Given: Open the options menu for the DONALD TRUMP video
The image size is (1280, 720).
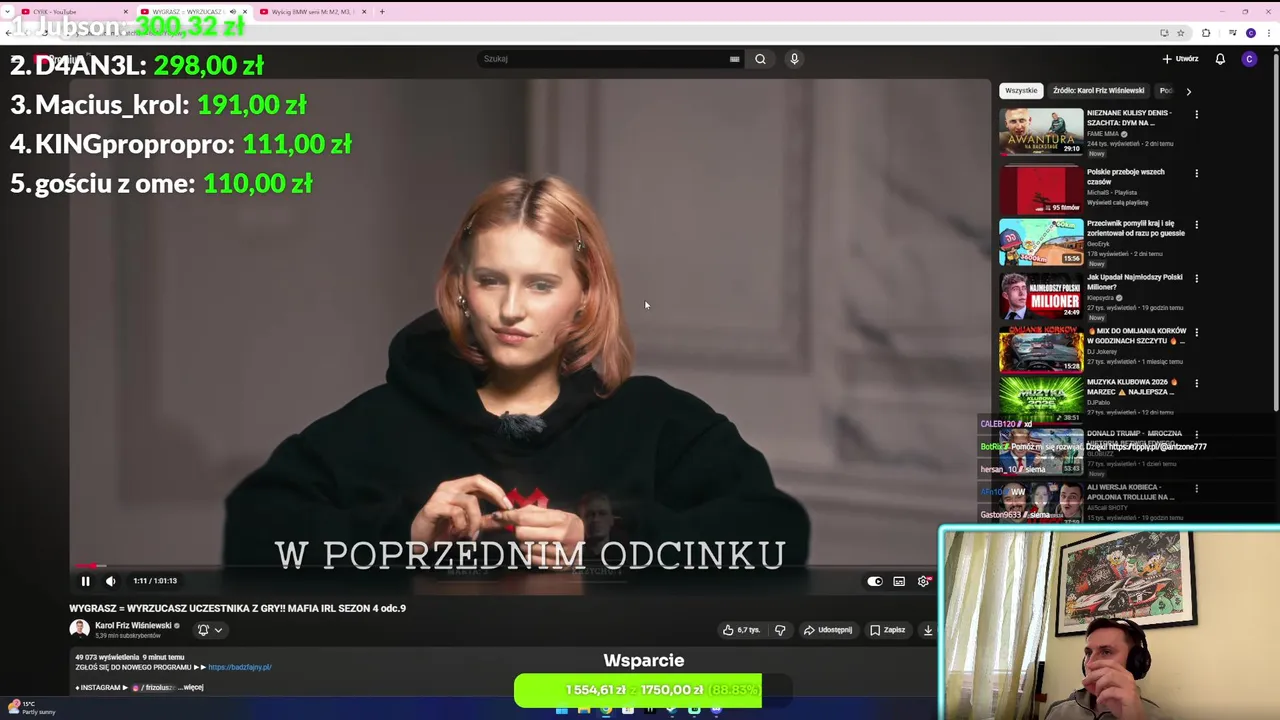Looking at the screenshot, I should [x=1196, y=435].
